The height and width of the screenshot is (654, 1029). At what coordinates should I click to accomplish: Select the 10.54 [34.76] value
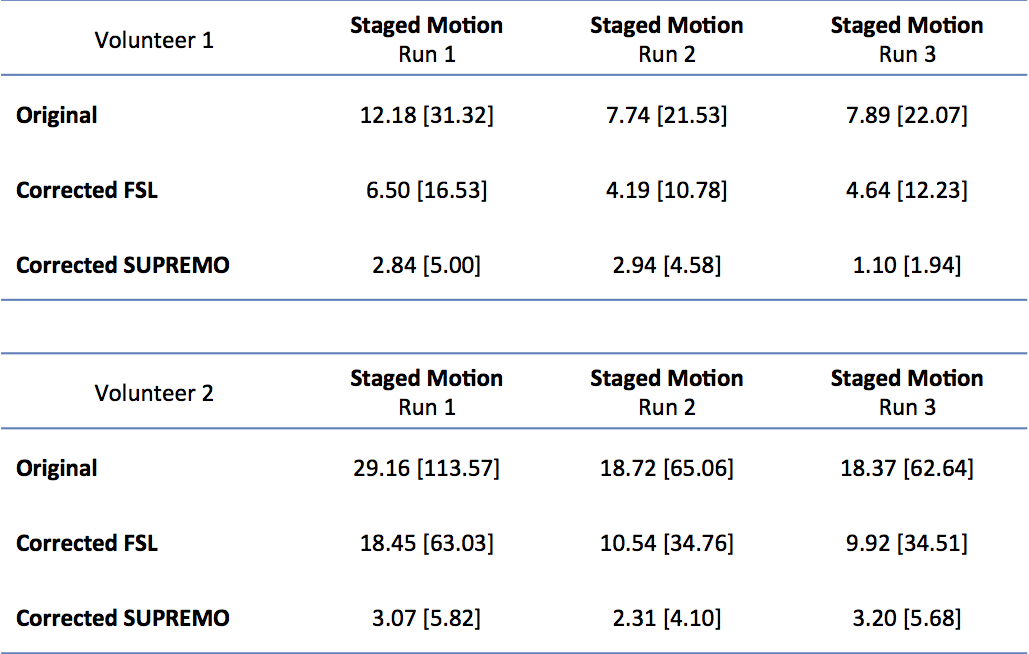click(x=667, y=543)
